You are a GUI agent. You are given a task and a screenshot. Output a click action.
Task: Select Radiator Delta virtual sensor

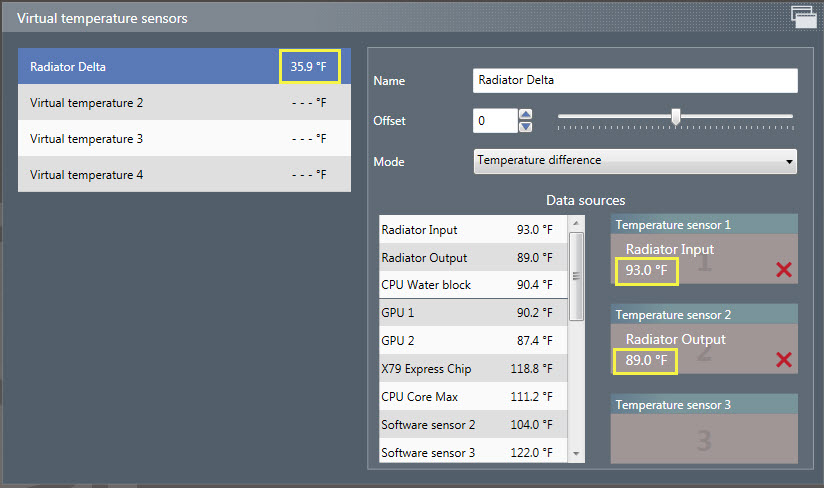tap(150, 67)
